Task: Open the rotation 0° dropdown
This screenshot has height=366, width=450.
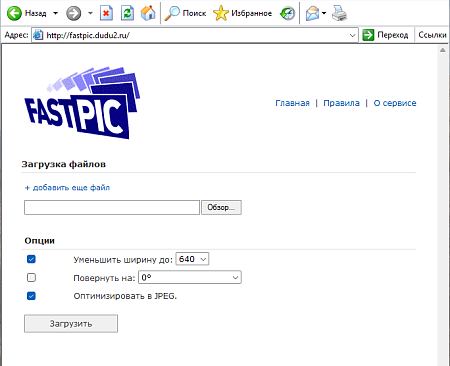Action: tap(190, 277)
